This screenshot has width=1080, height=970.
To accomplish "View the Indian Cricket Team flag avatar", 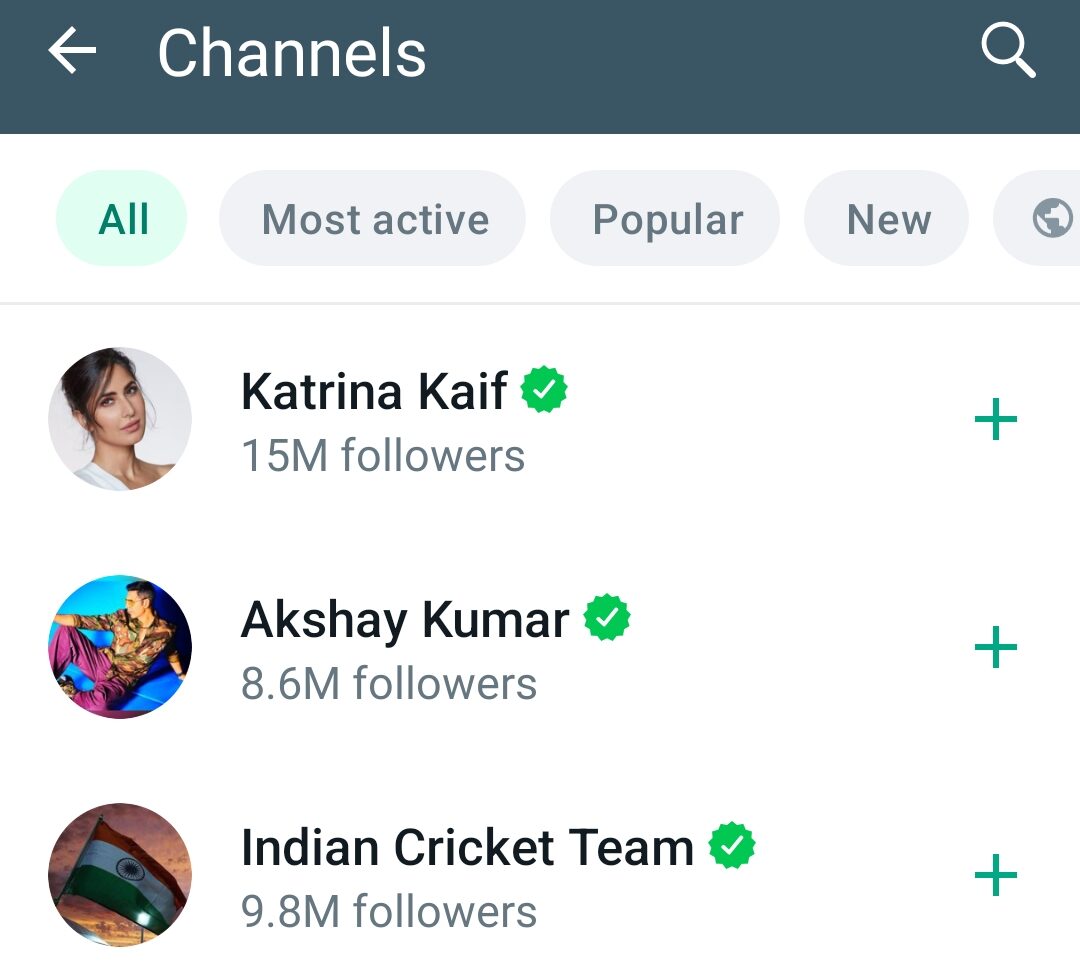I will (120, 875).
